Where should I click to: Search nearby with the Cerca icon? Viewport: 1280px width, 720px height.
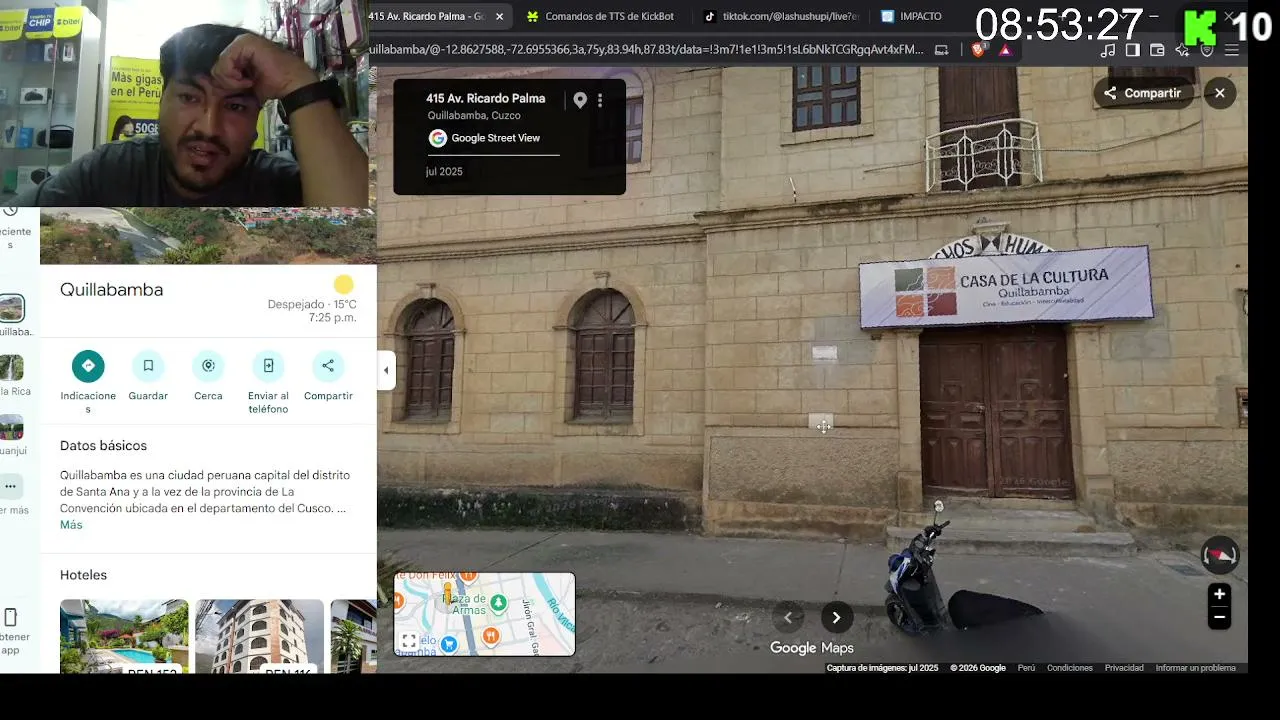[208, 366]
